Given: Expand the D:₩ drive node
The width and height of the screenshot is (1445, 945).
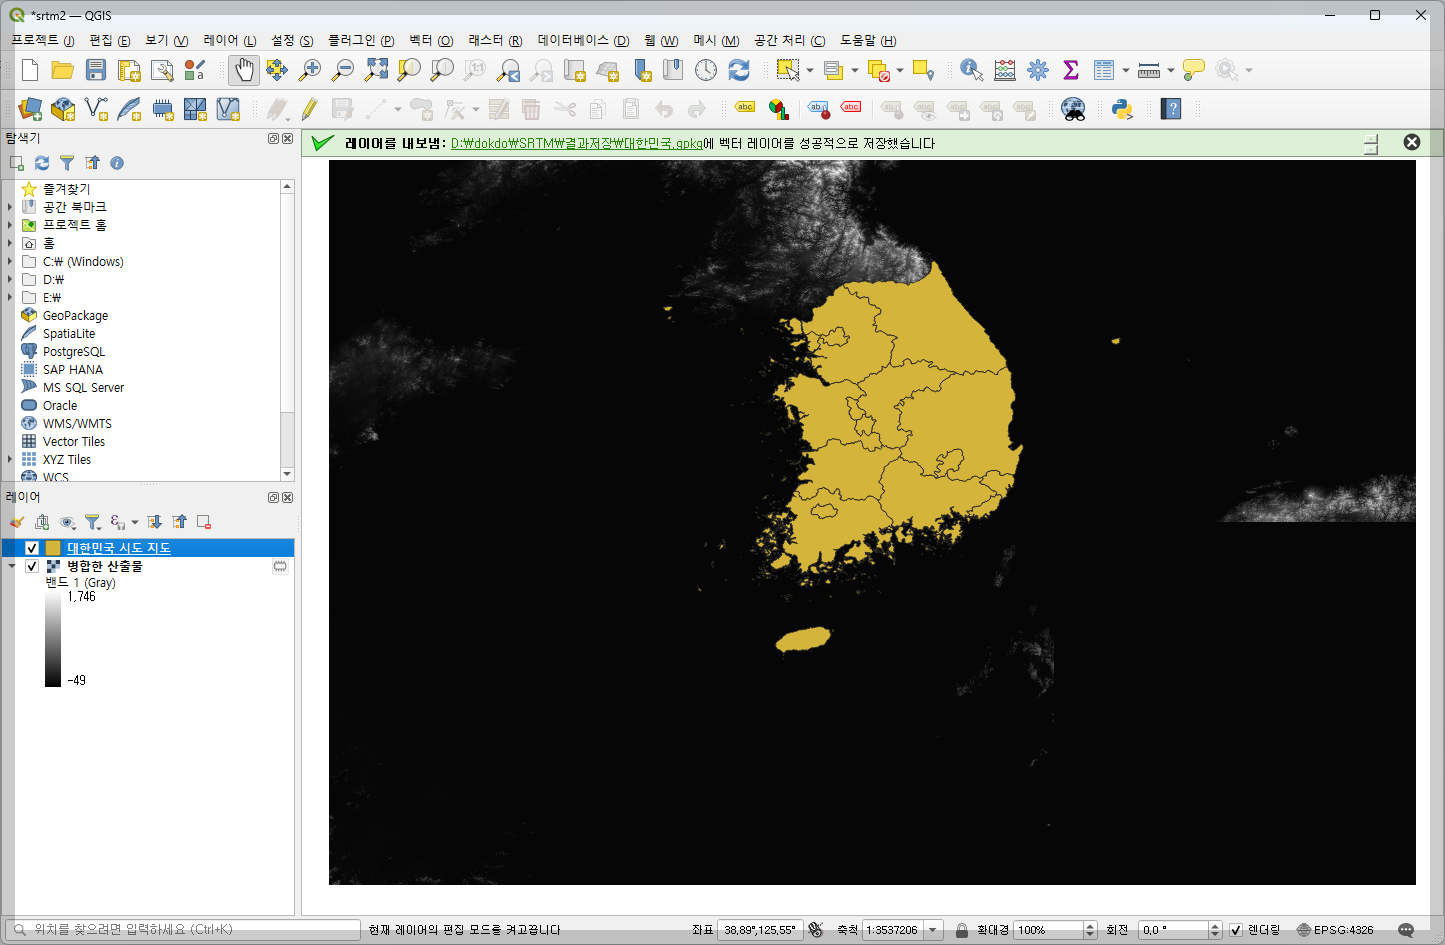Looking at the screenshot, I should 10,280.
